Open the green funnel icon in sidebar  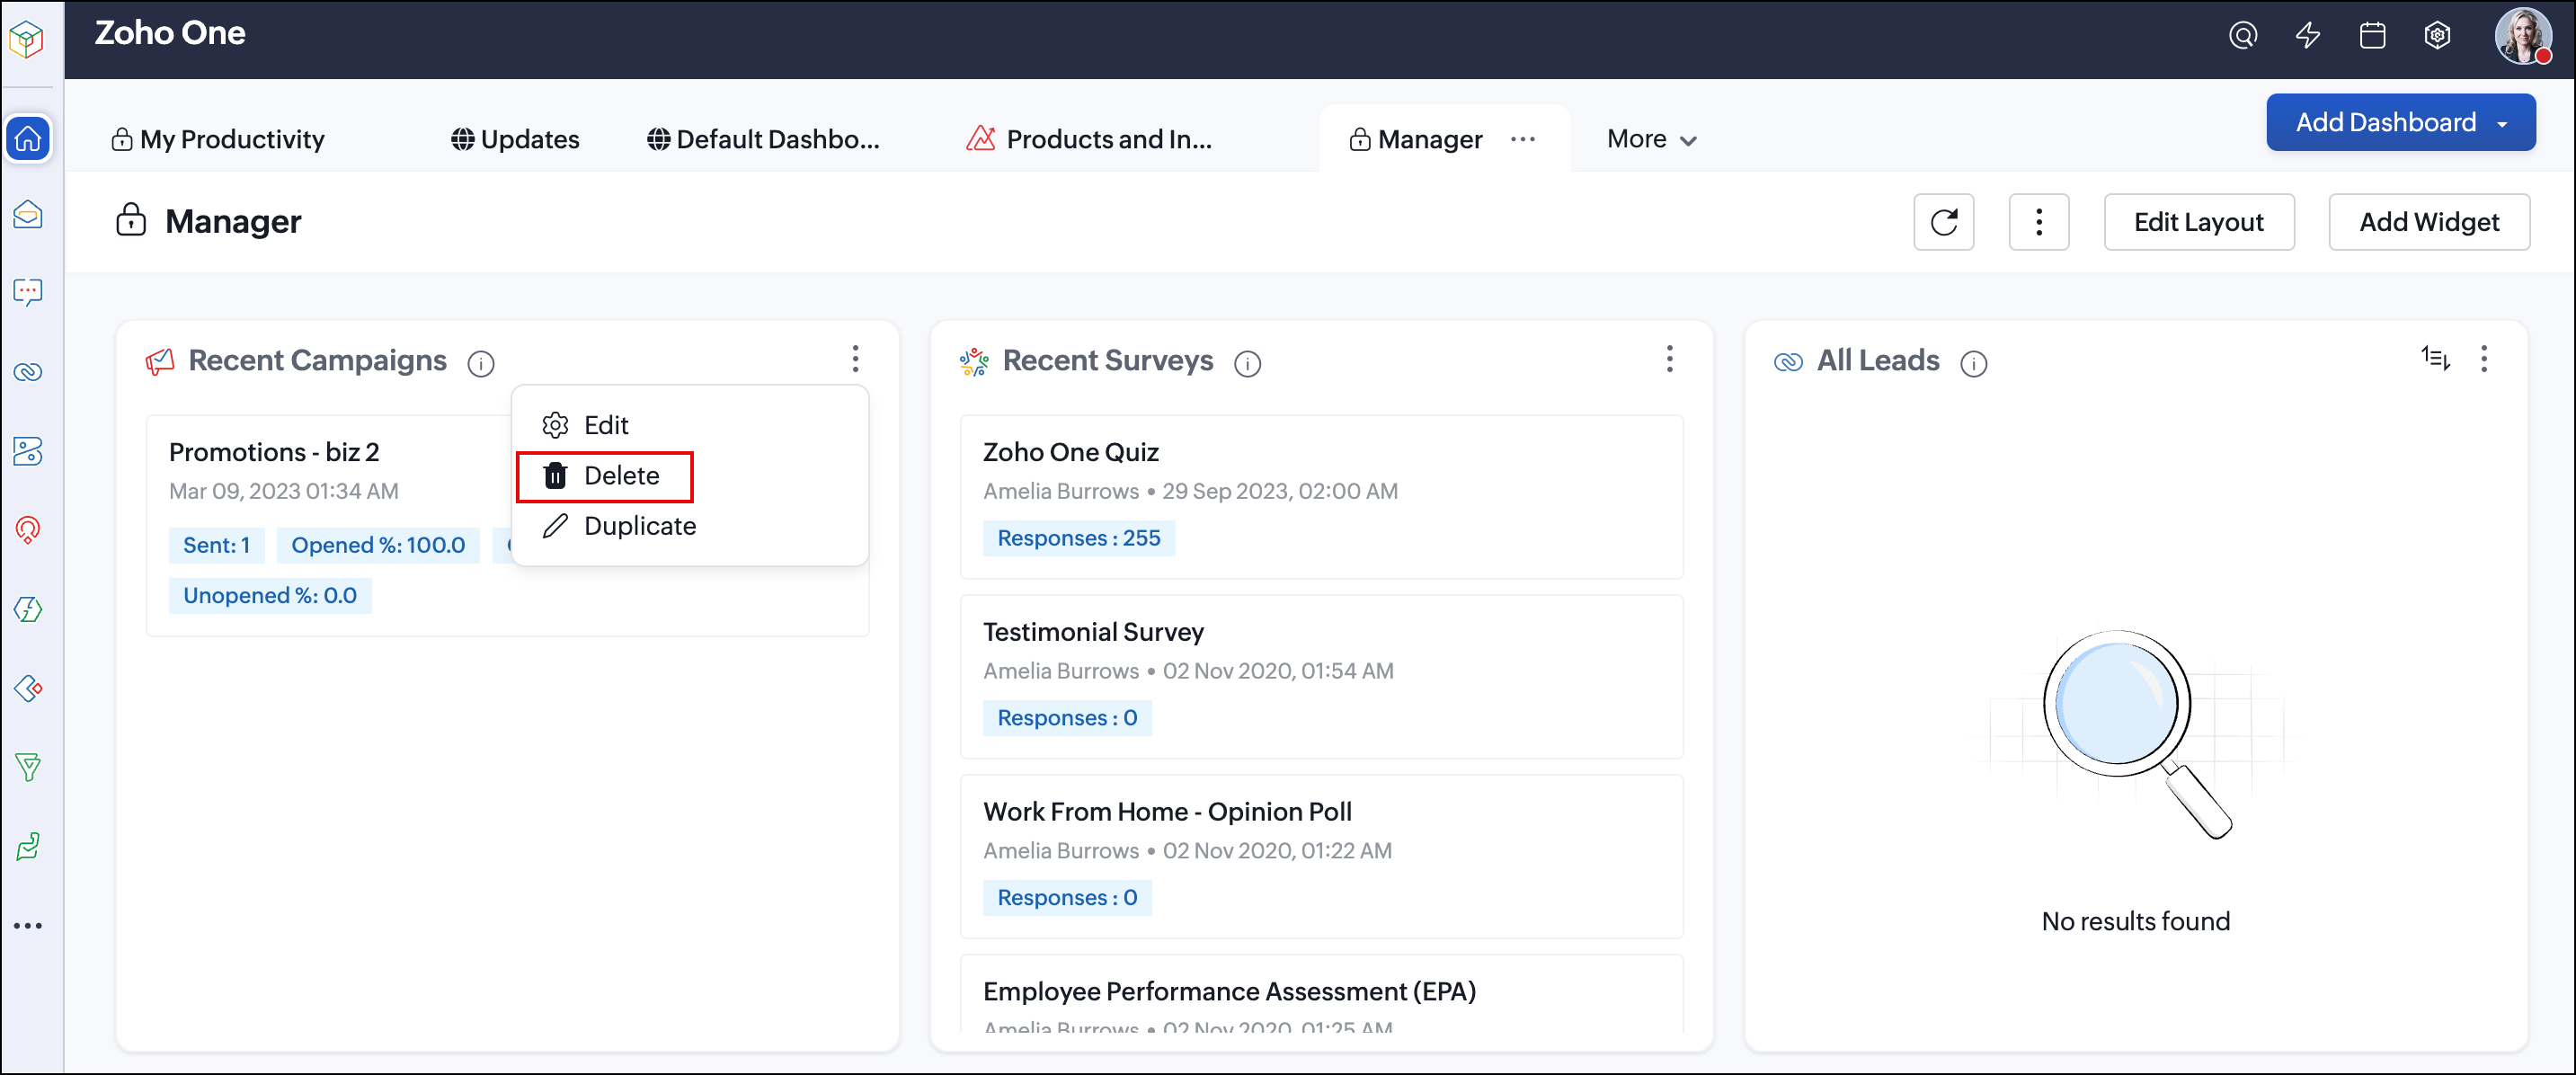pos(28,767)
